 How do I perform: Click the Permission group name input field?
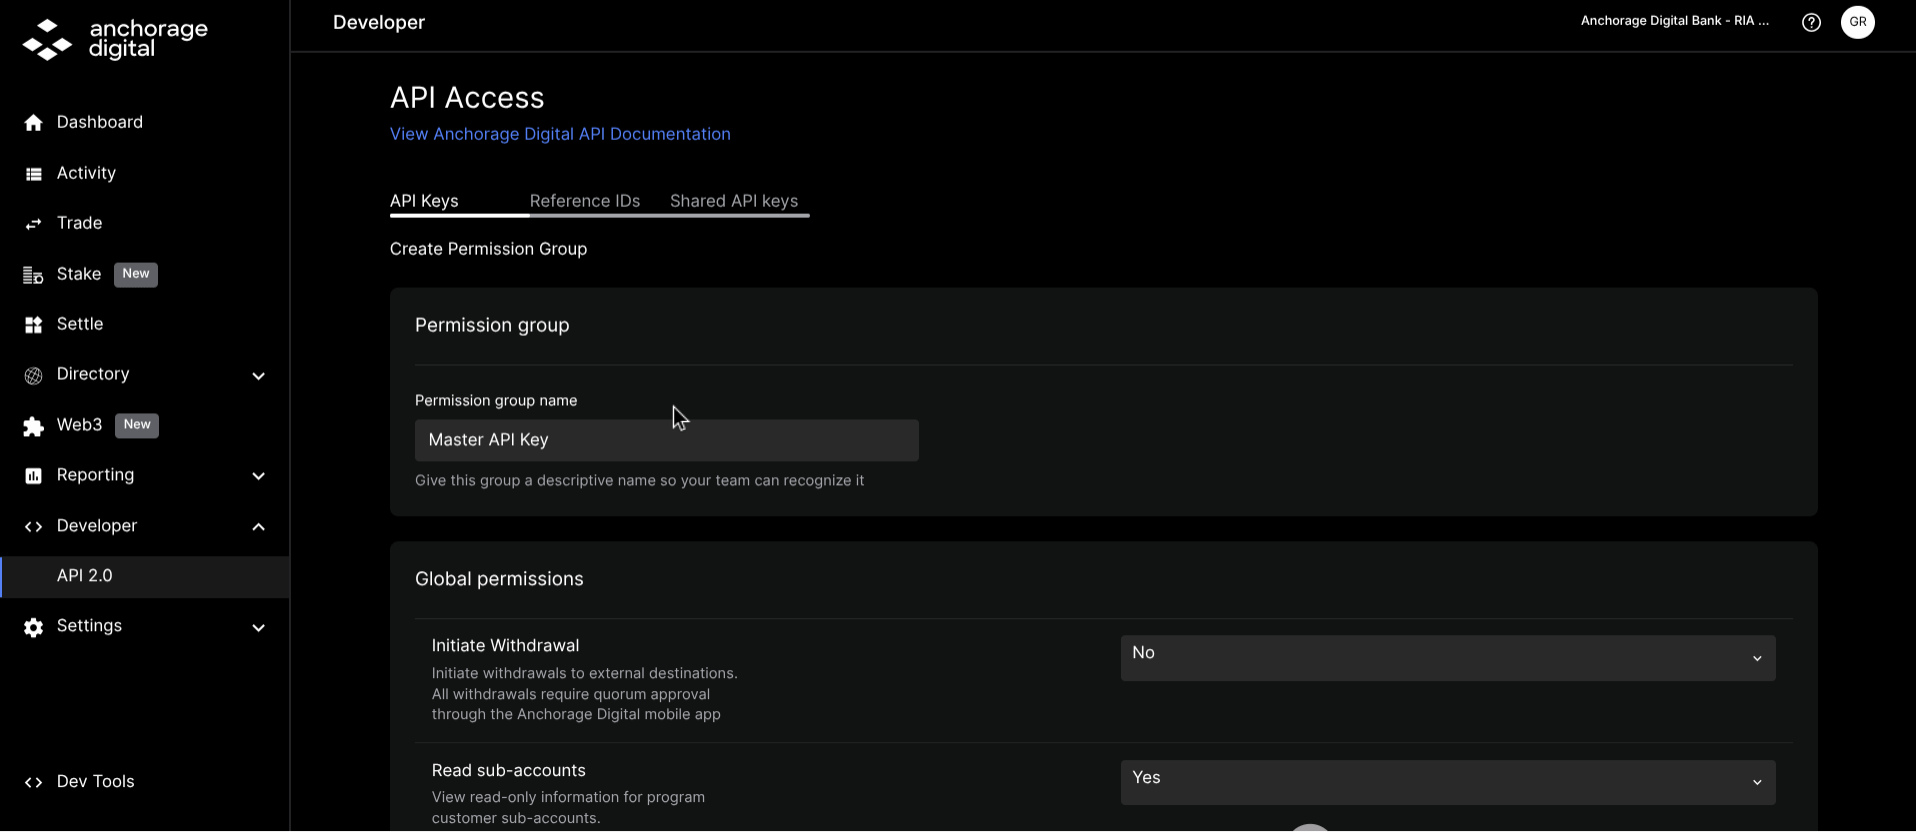tap(667, 440)
